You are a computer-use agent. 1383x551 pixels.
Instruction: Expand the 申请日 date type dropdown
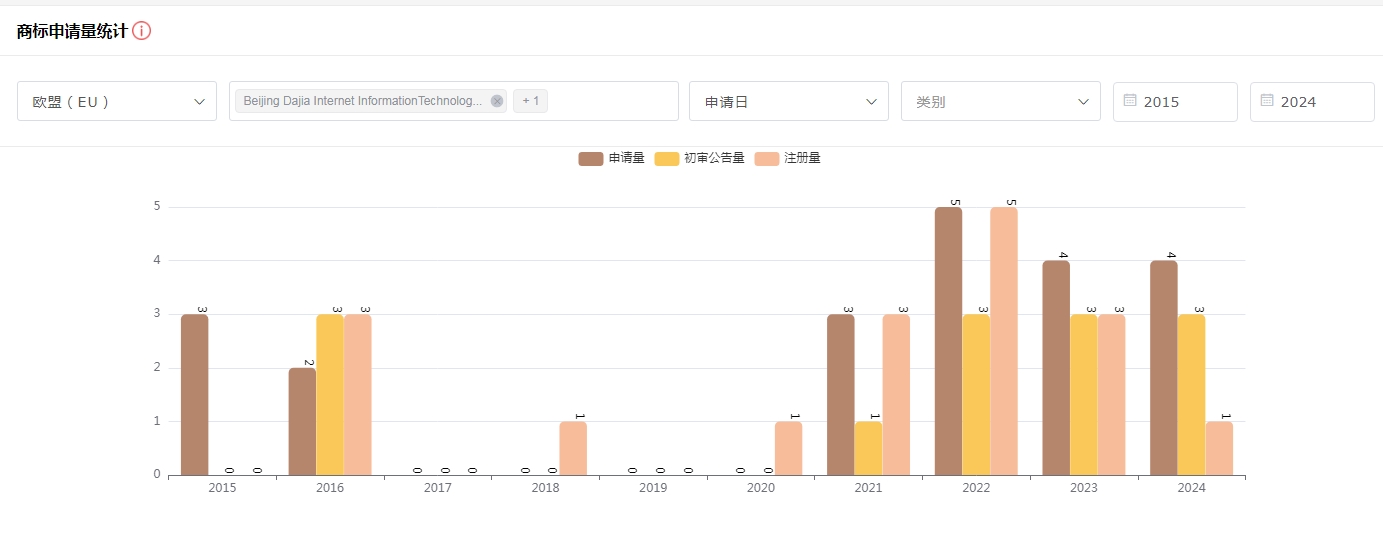(789, 101)
